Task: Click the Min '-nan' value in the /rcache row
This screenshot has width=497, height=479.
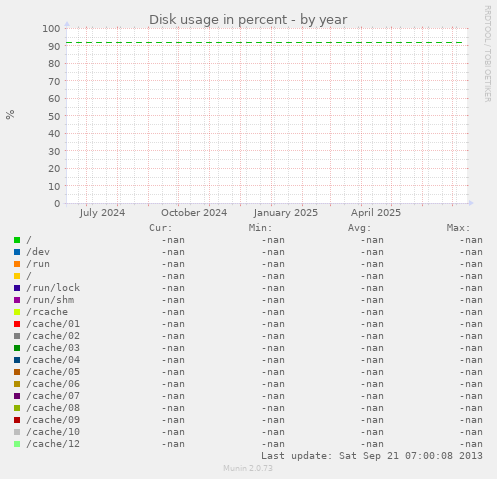Action: pyautogui.click(x=273, y=312)
